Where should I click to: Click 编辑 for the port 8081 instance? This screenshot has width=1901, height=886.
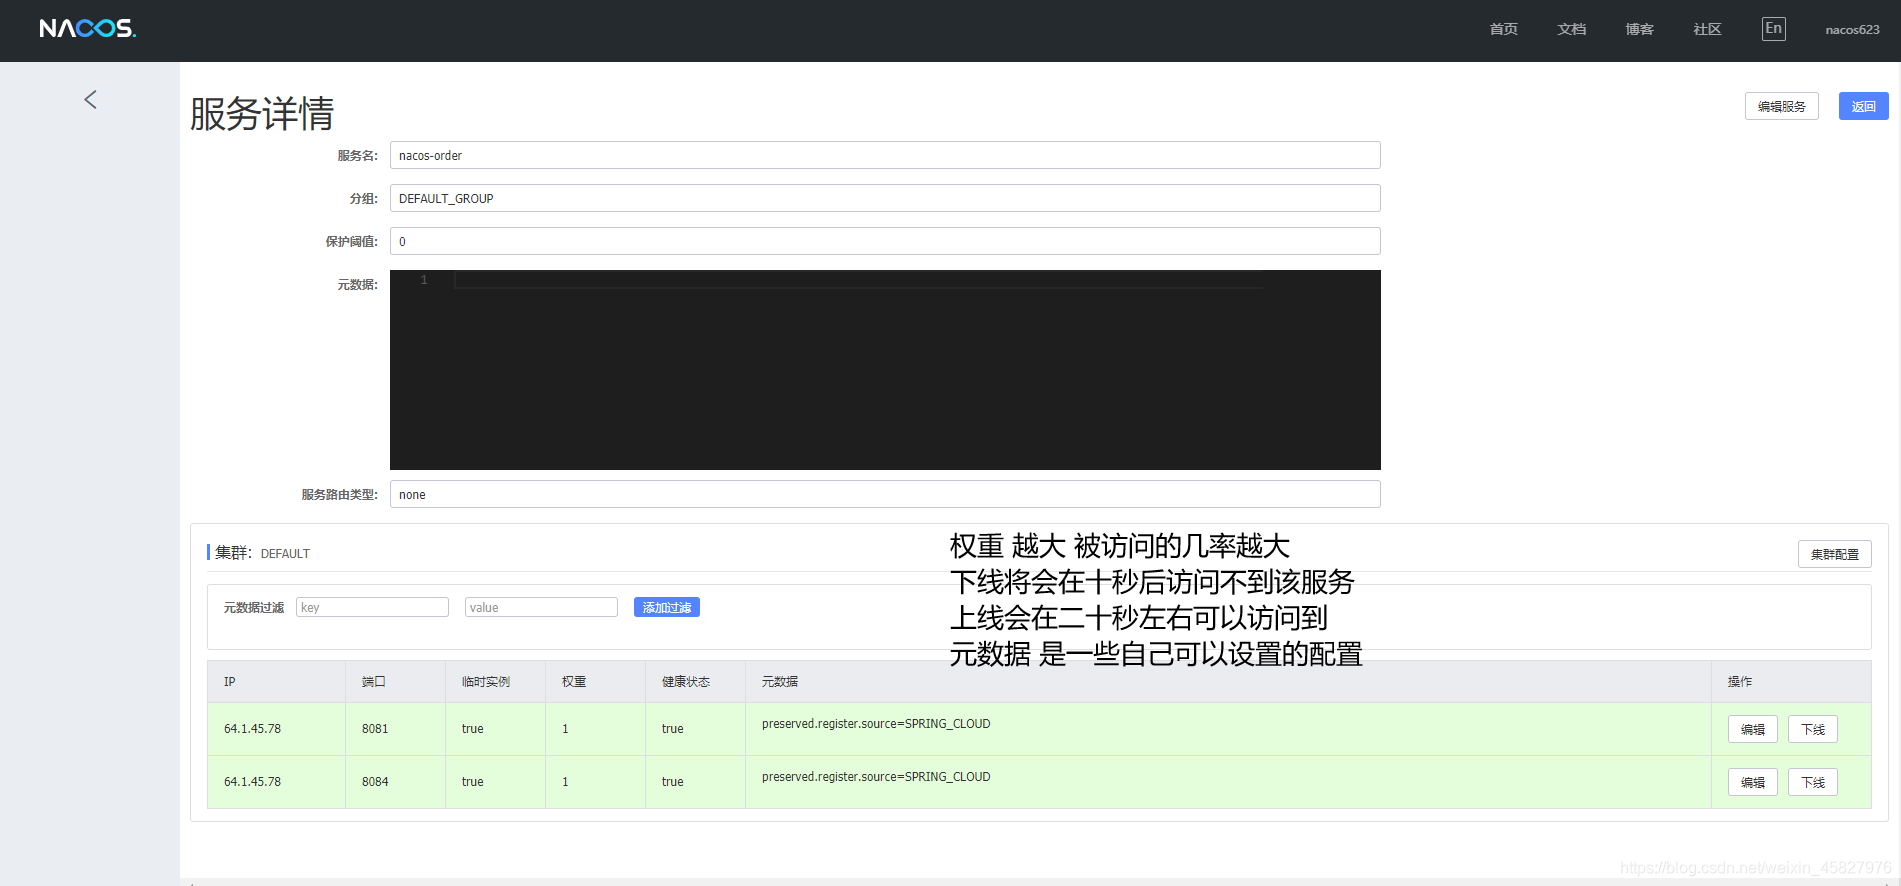[1752, 729]
